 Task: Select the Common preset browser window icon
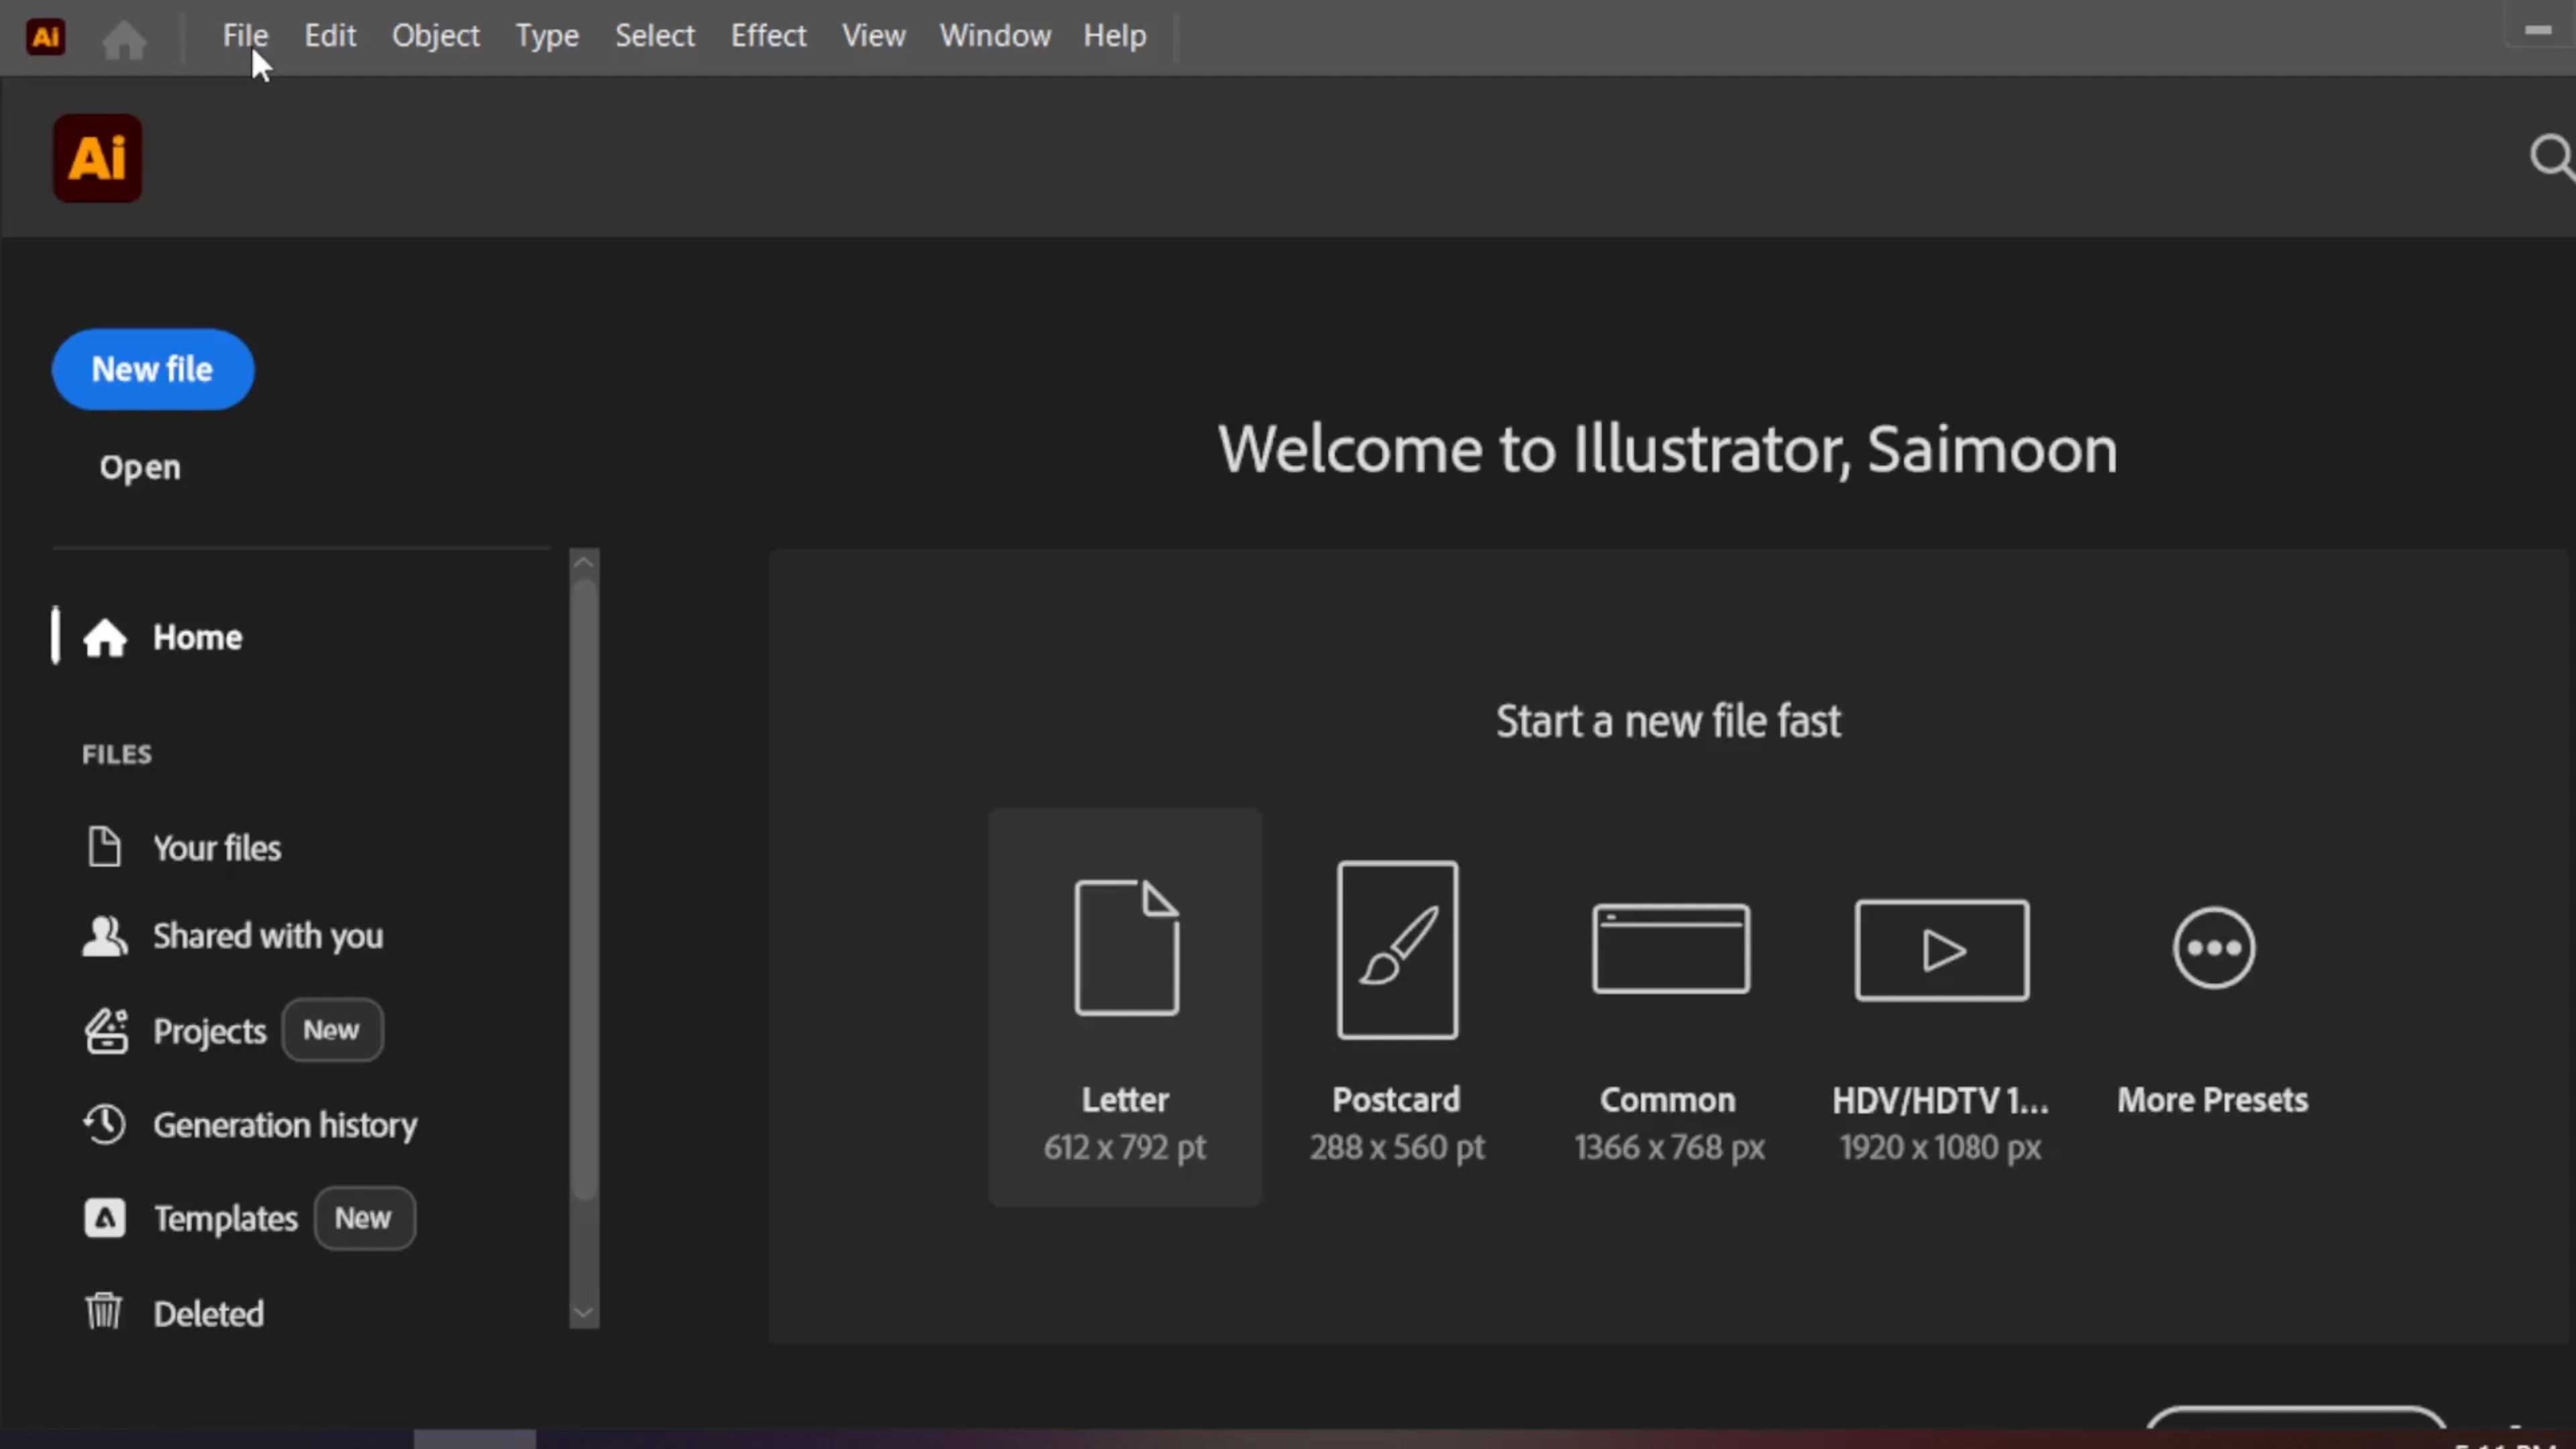click(1670, 948)
